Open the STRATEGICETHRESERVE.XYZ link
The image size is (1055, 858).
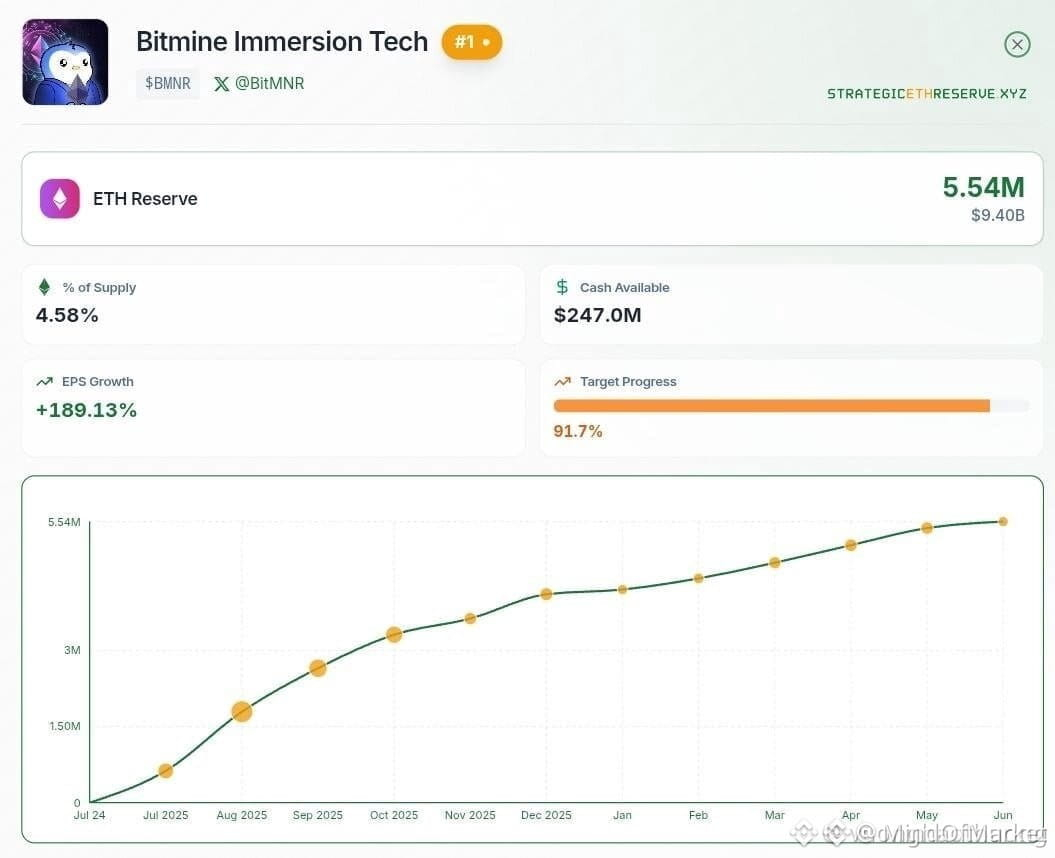[x=926, y=94]
